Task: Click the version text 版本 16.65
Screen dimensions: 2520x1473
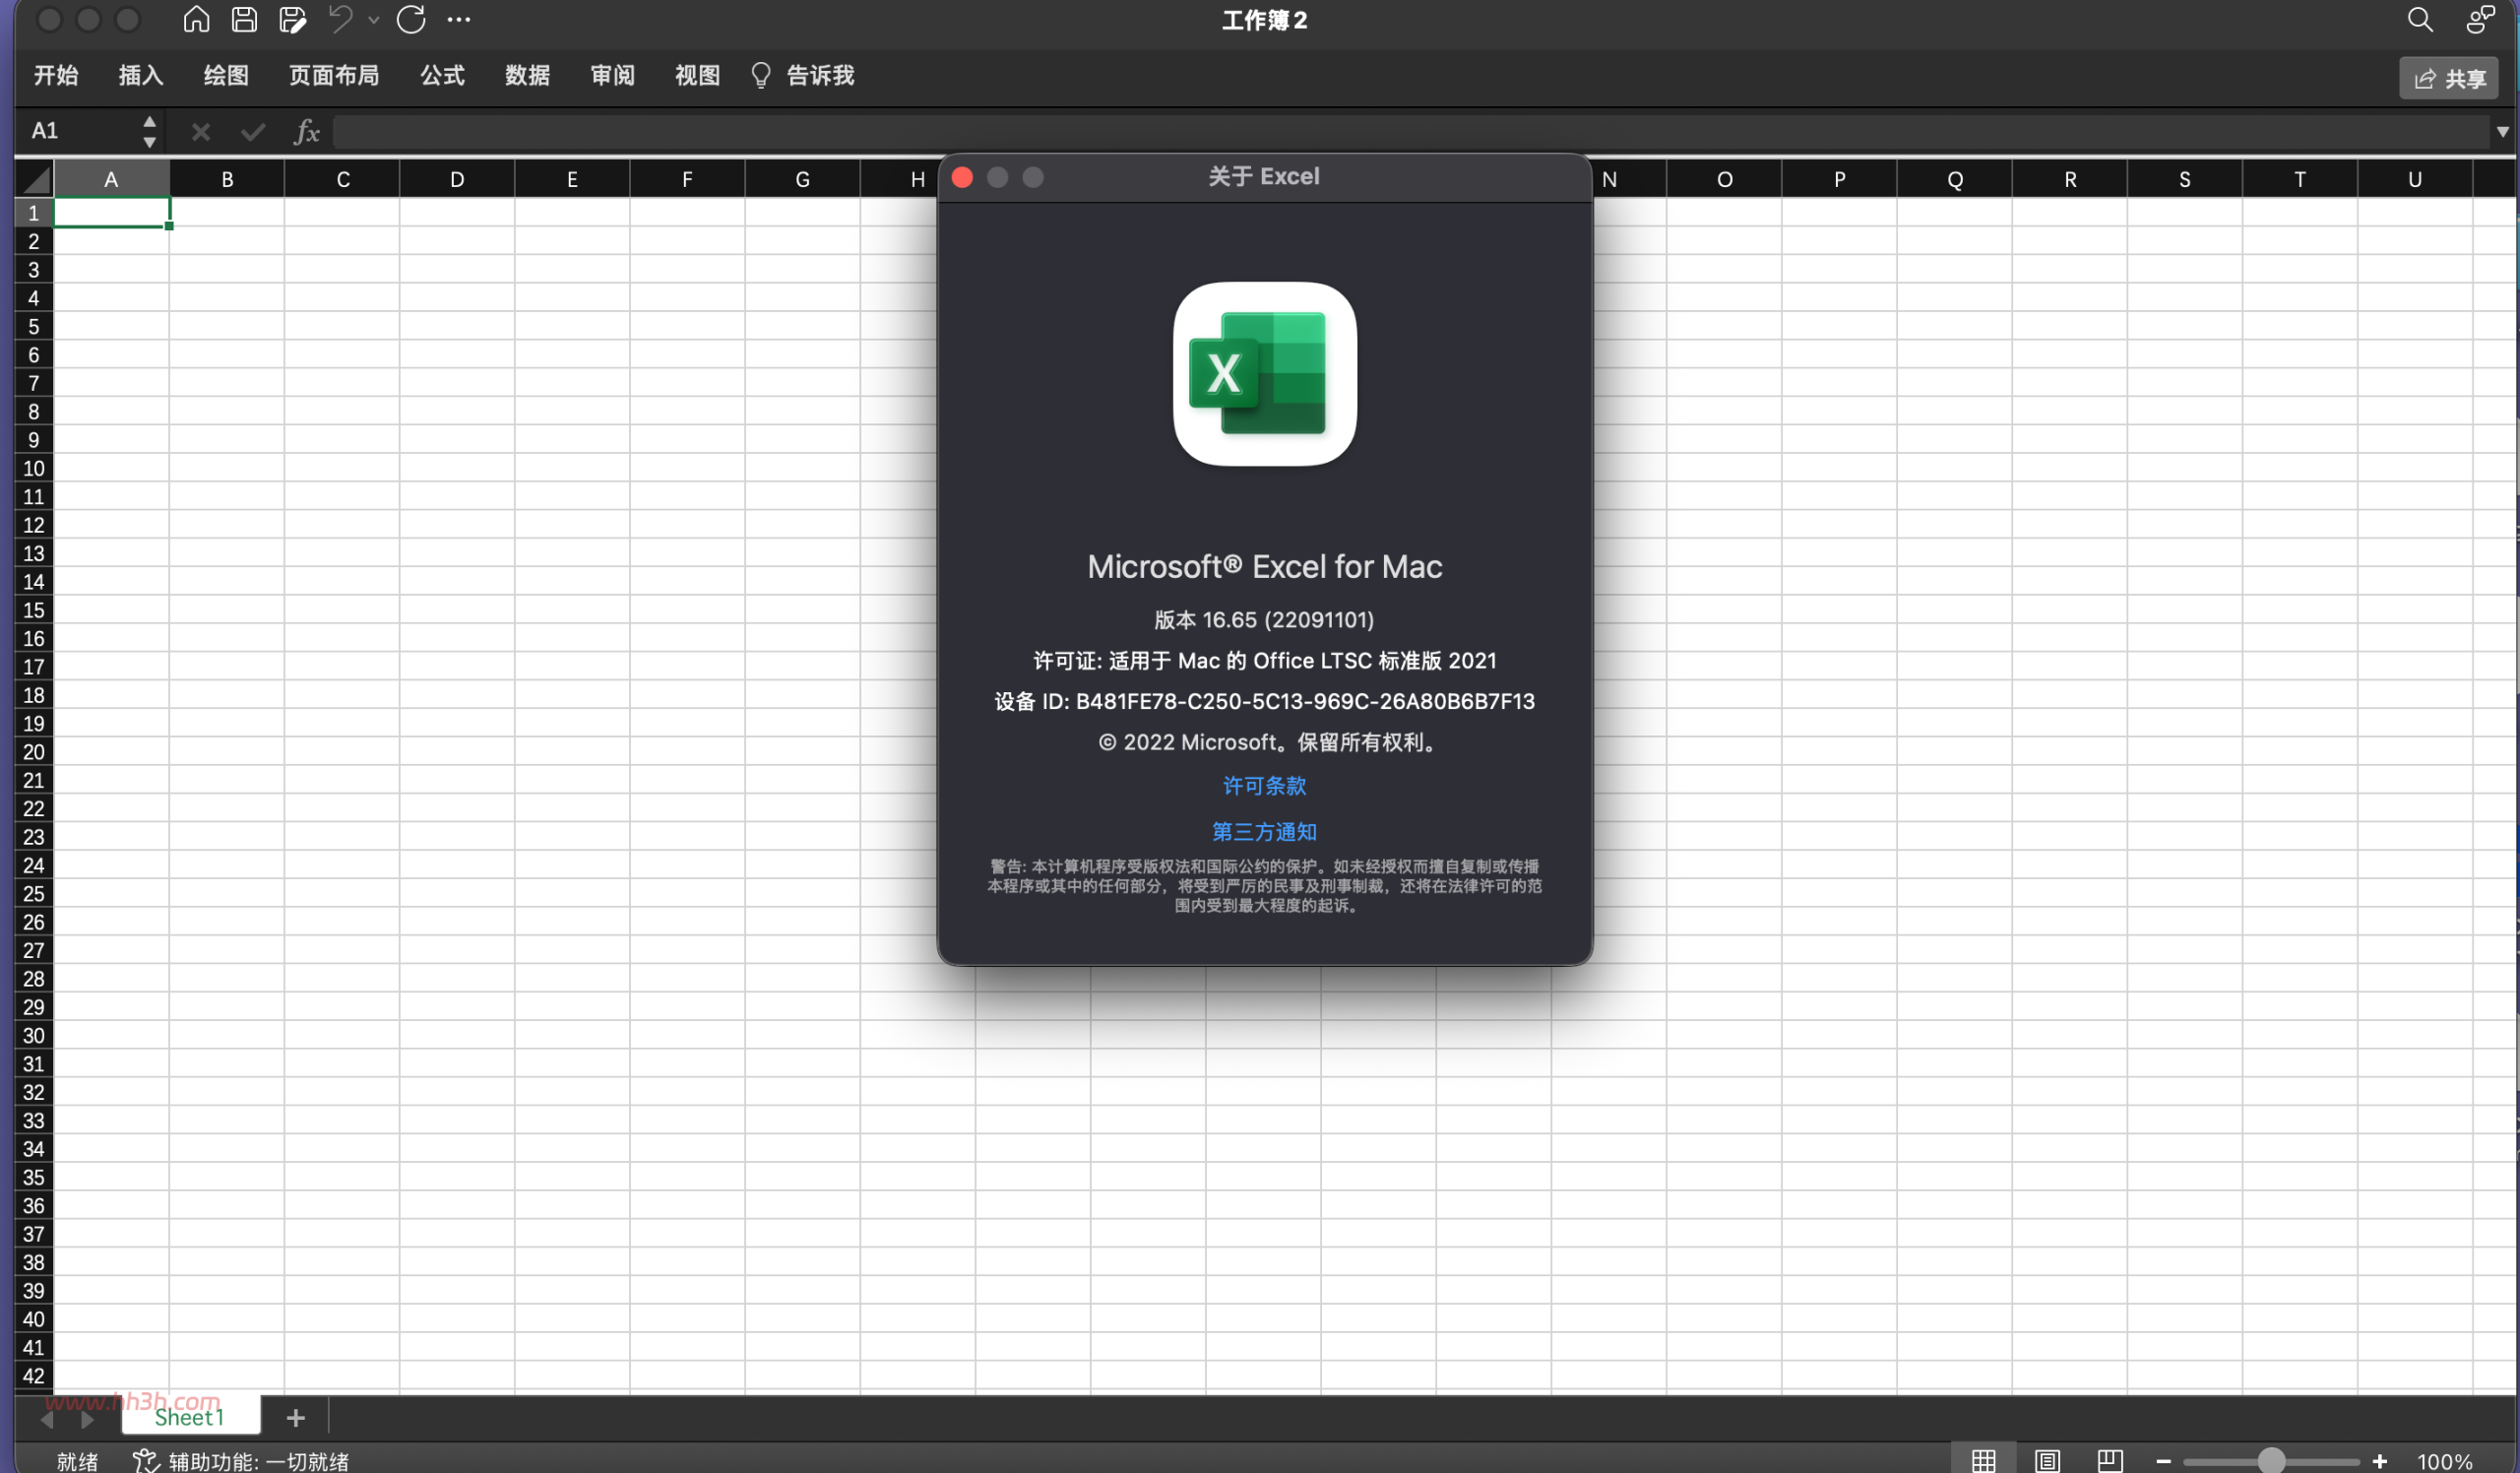Action: pos(1264,620)
